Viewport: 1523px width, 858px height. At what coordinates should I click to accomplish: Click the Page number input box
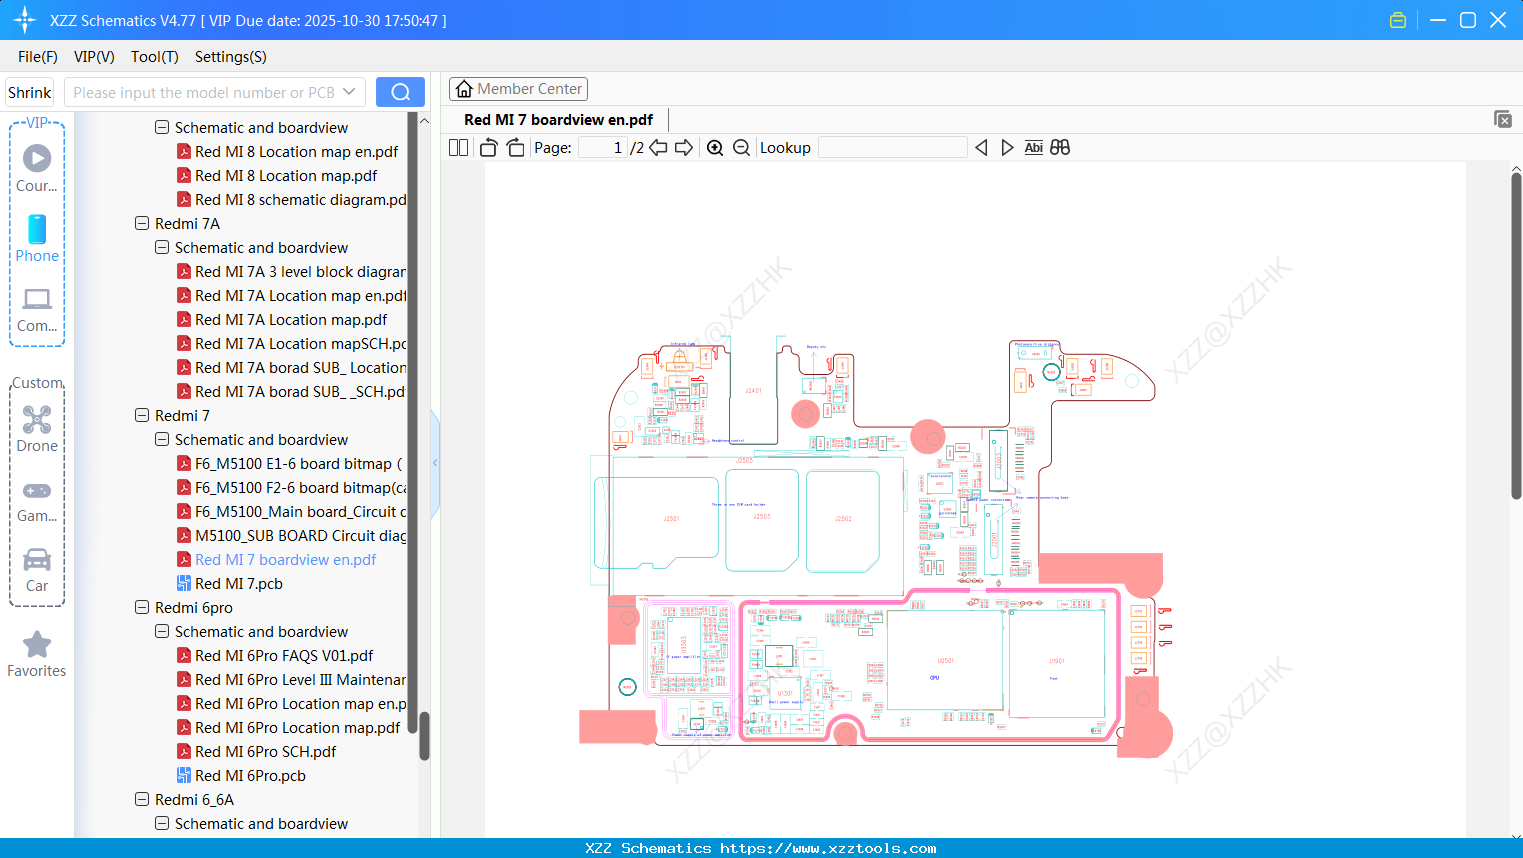click(x=603, y=148)
